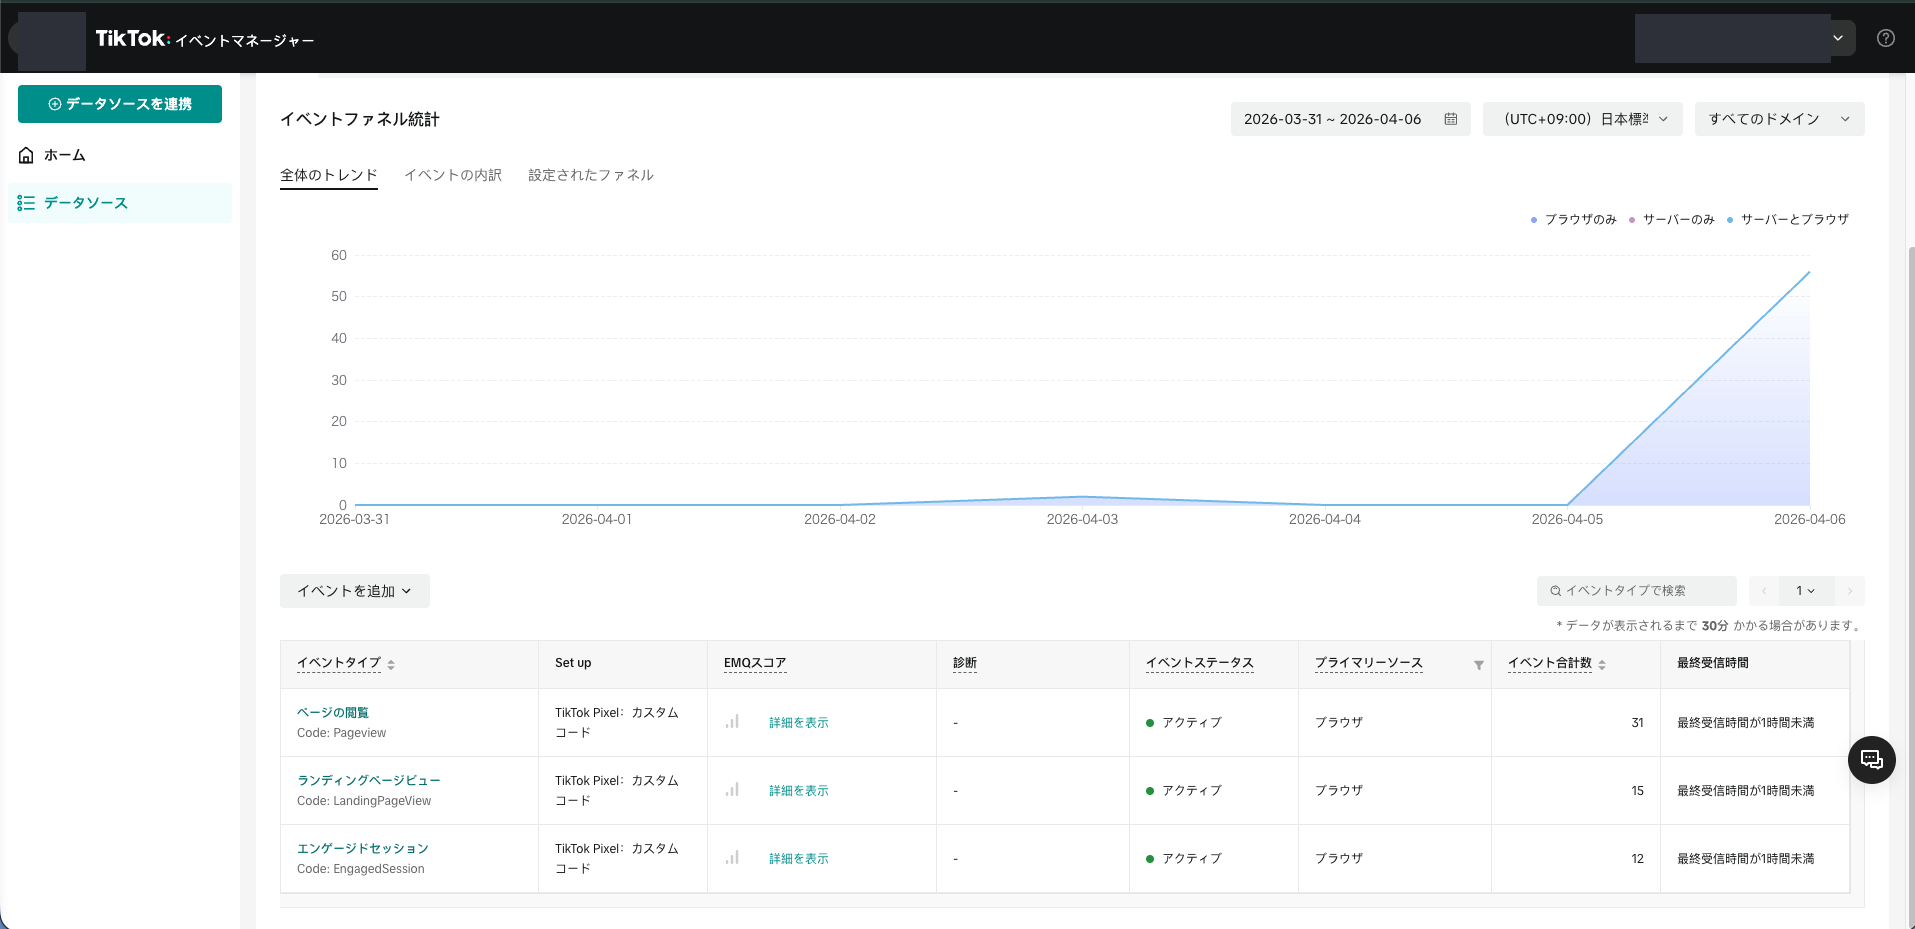Switch to 設定されたファネル tab
The image size is (1915, 929).
(590, 175)
